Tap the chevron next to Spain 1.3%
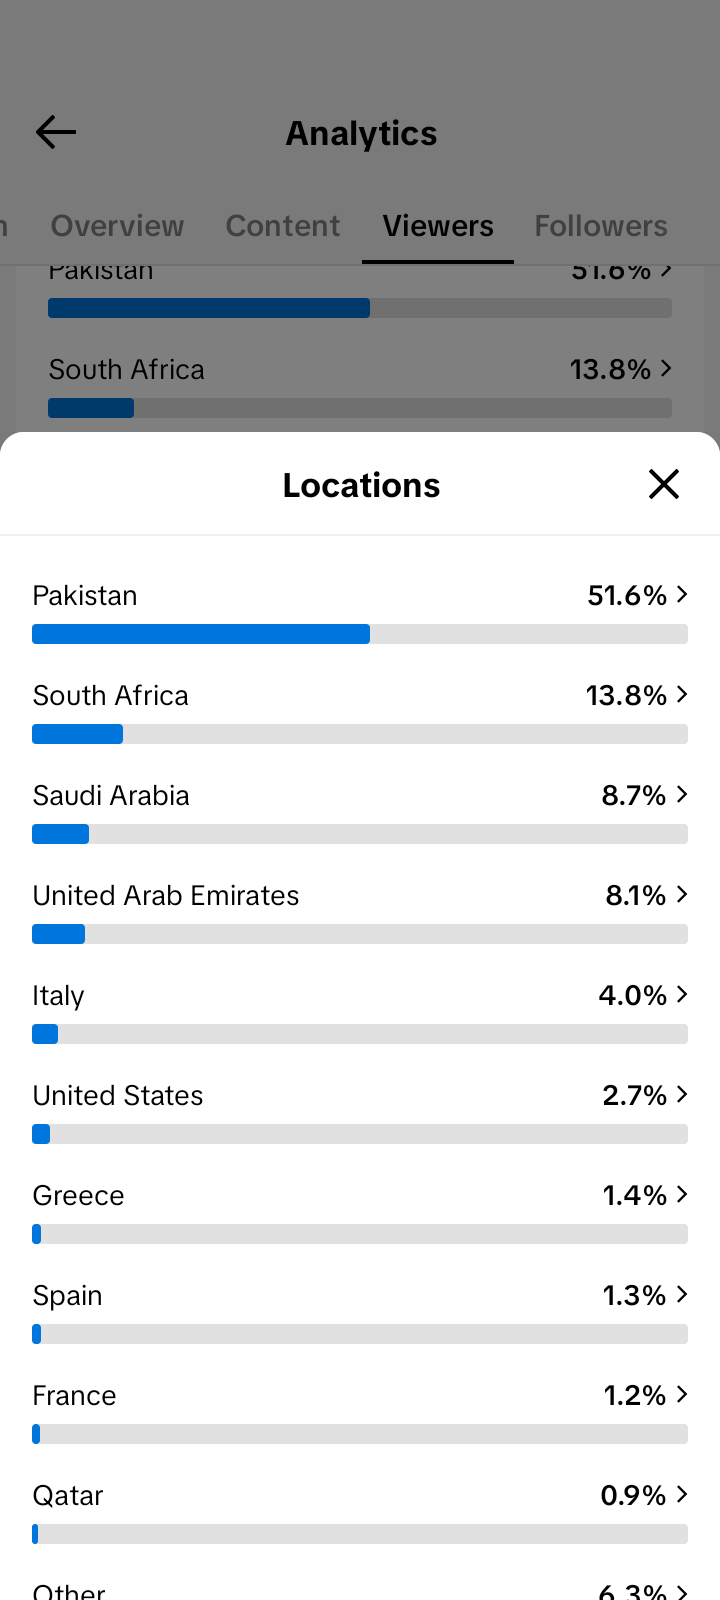Screen dimensions: 720x1600 tap(682, 1294)
